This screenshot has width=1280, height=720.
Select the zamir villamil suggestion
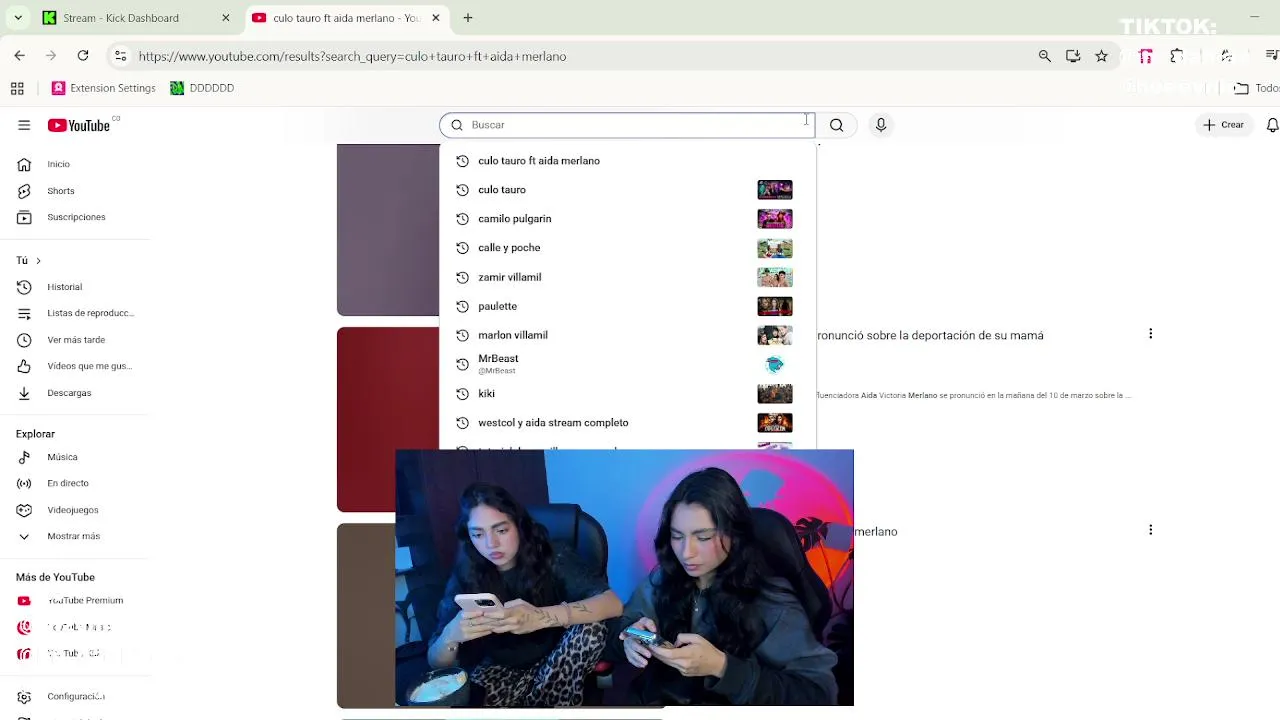coord(627,277)
